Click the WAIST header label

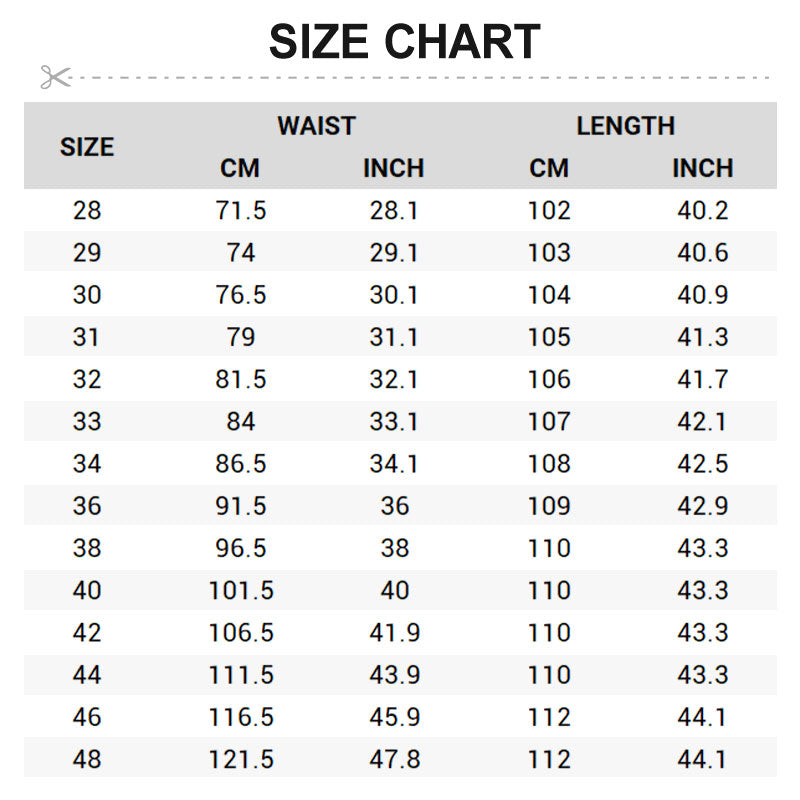coord(316,126)
